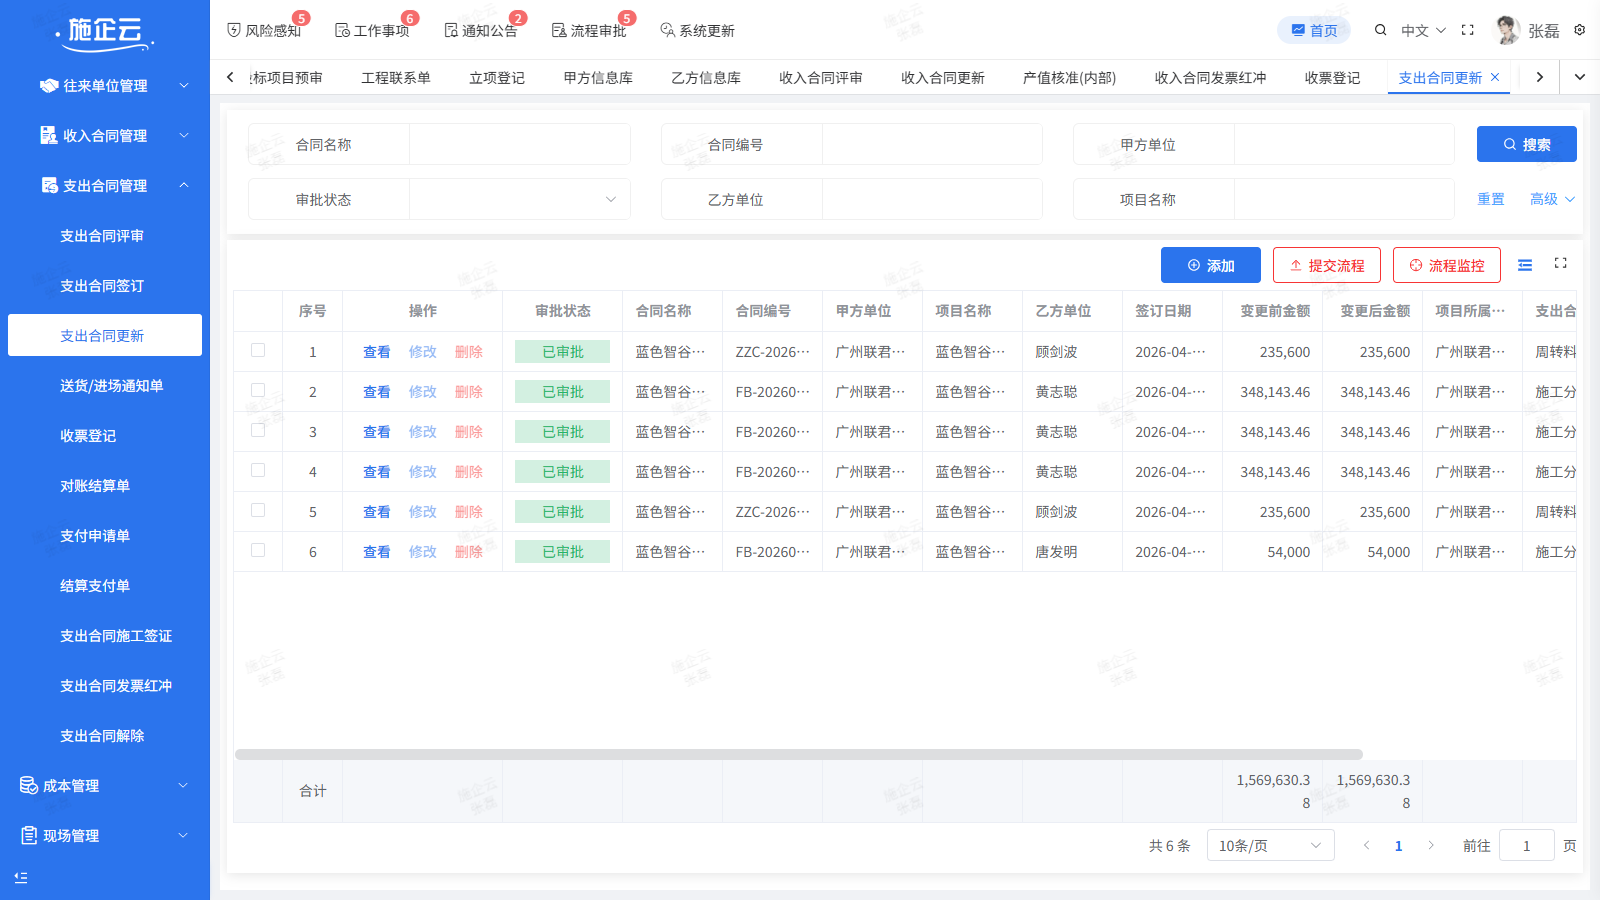1600x900 pixels.
Task: Click the 首页 home button
Action: (x=1314, y=30)
